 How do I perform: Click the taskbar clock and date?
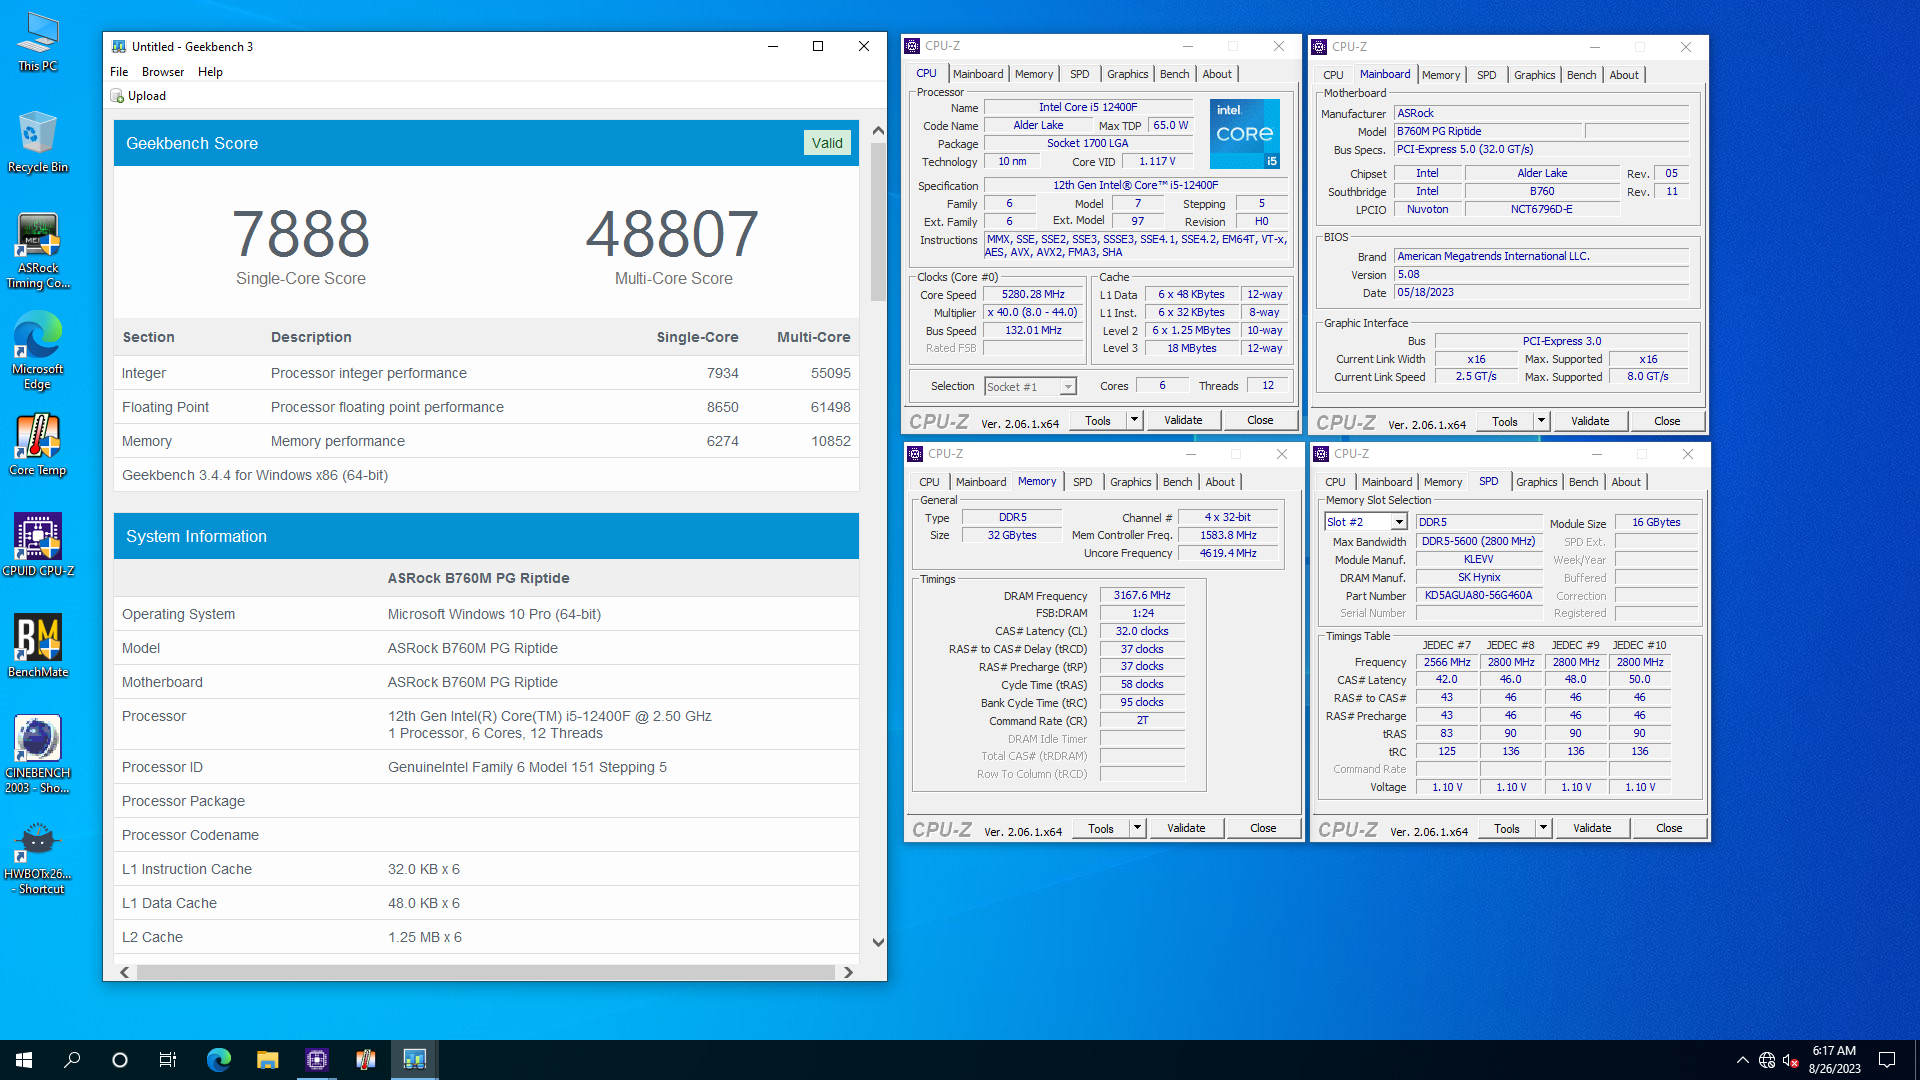[1834, 1060]
